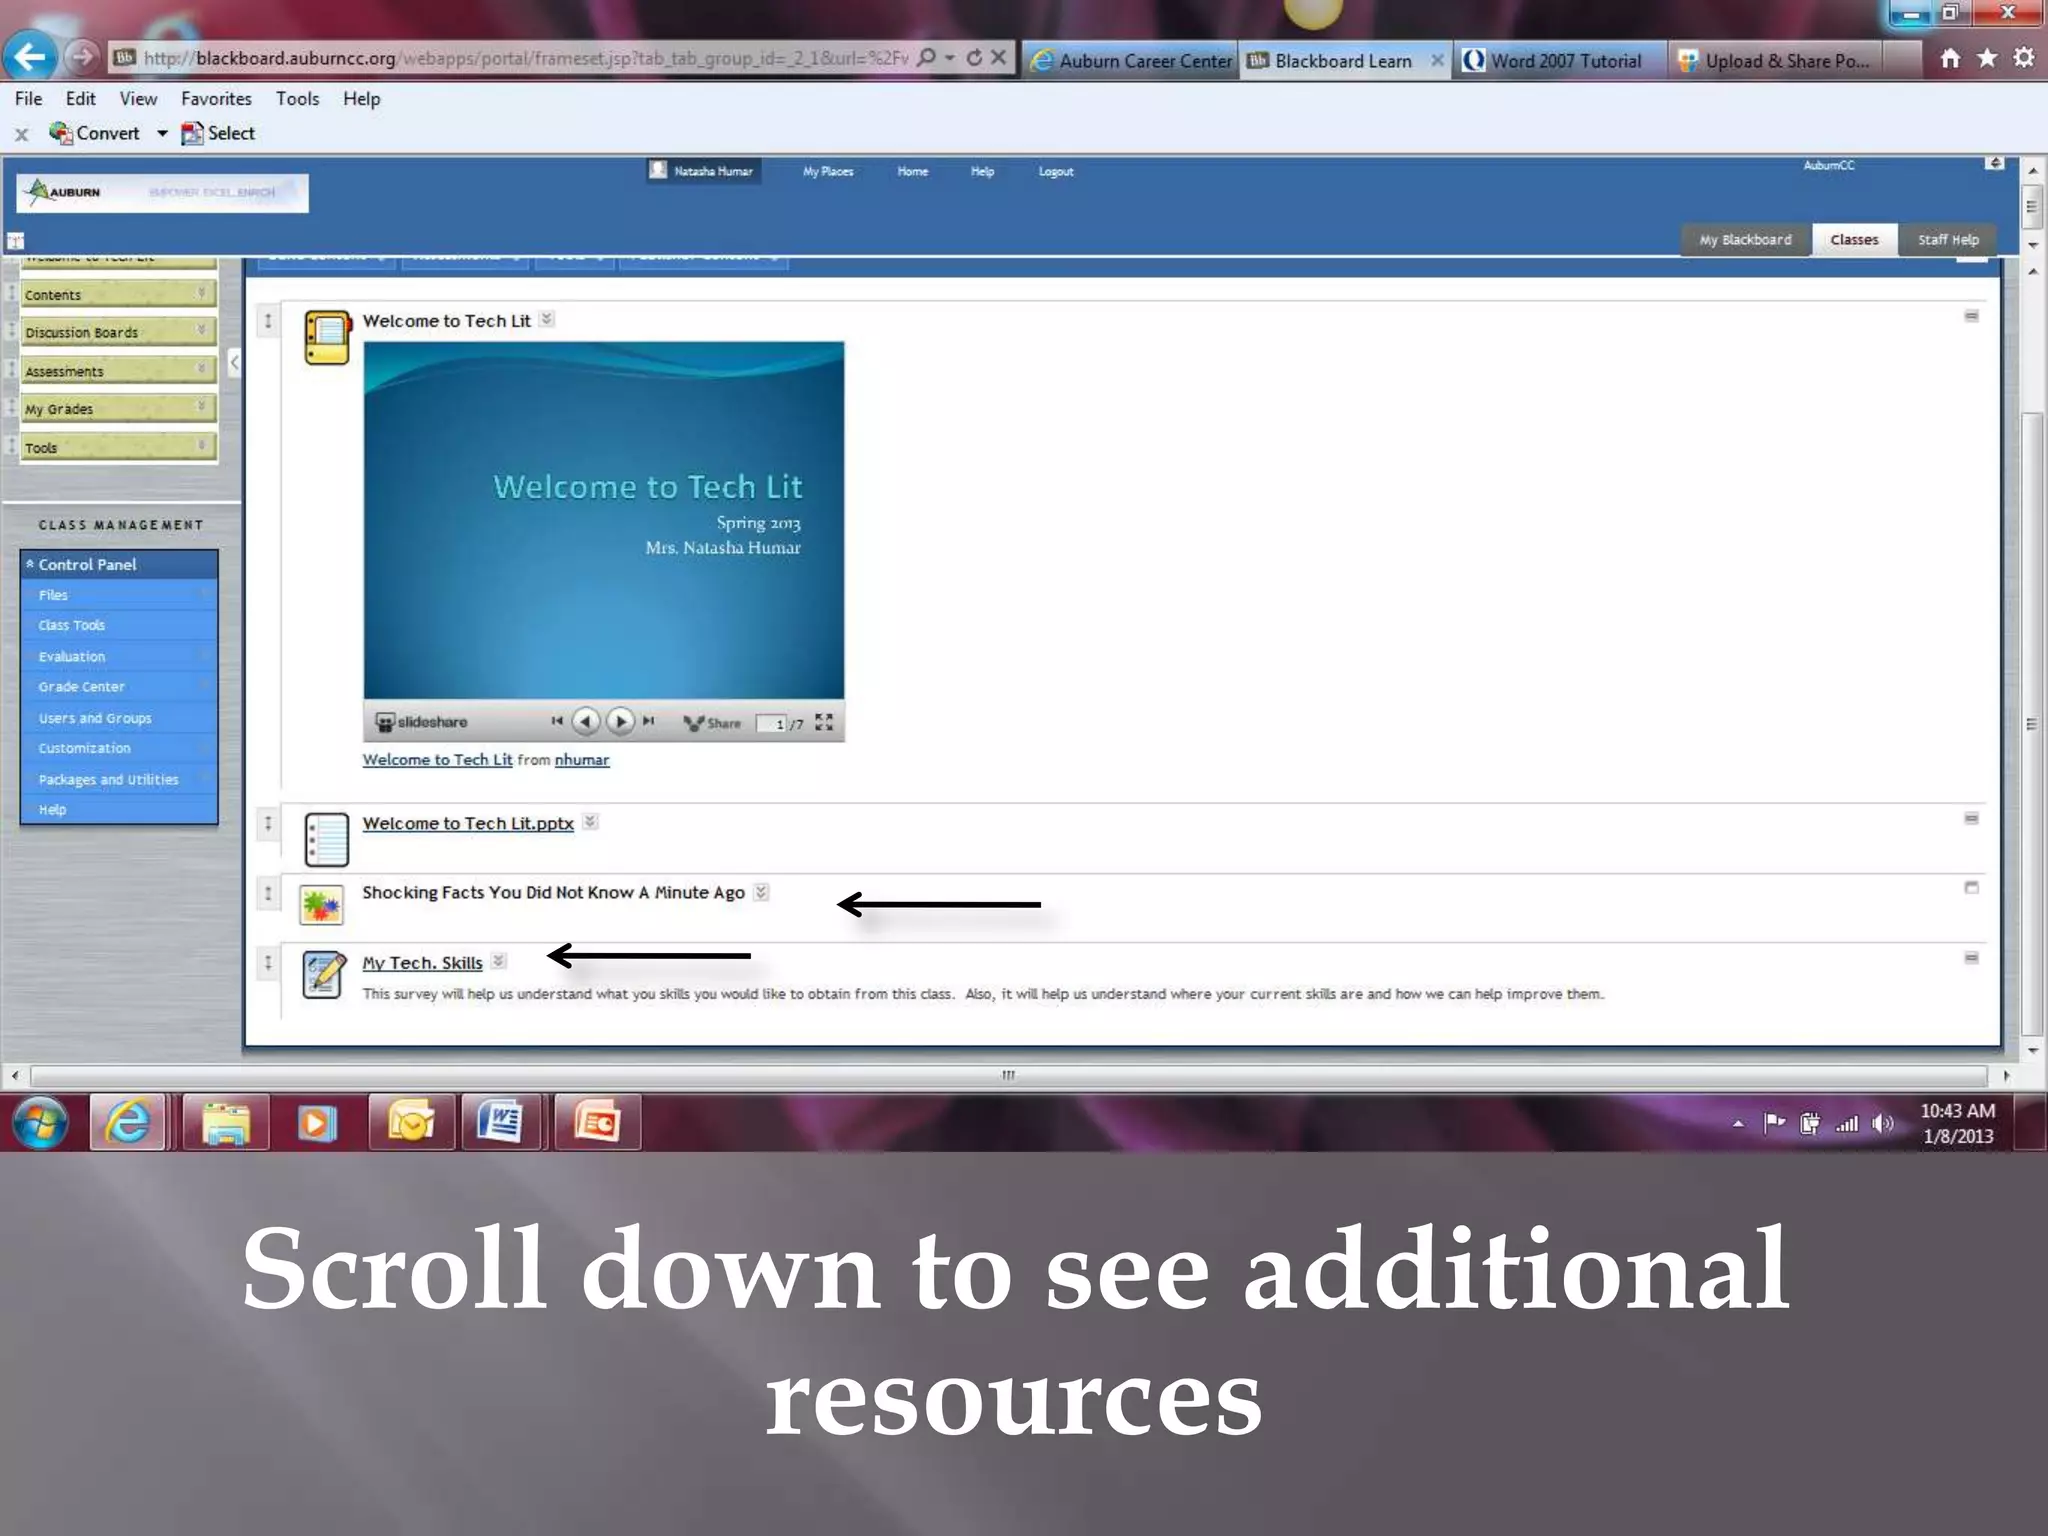The image size is (2048, 1536).
Task: Switch to the Upload & Share tab
Action: pos(1776,60)
